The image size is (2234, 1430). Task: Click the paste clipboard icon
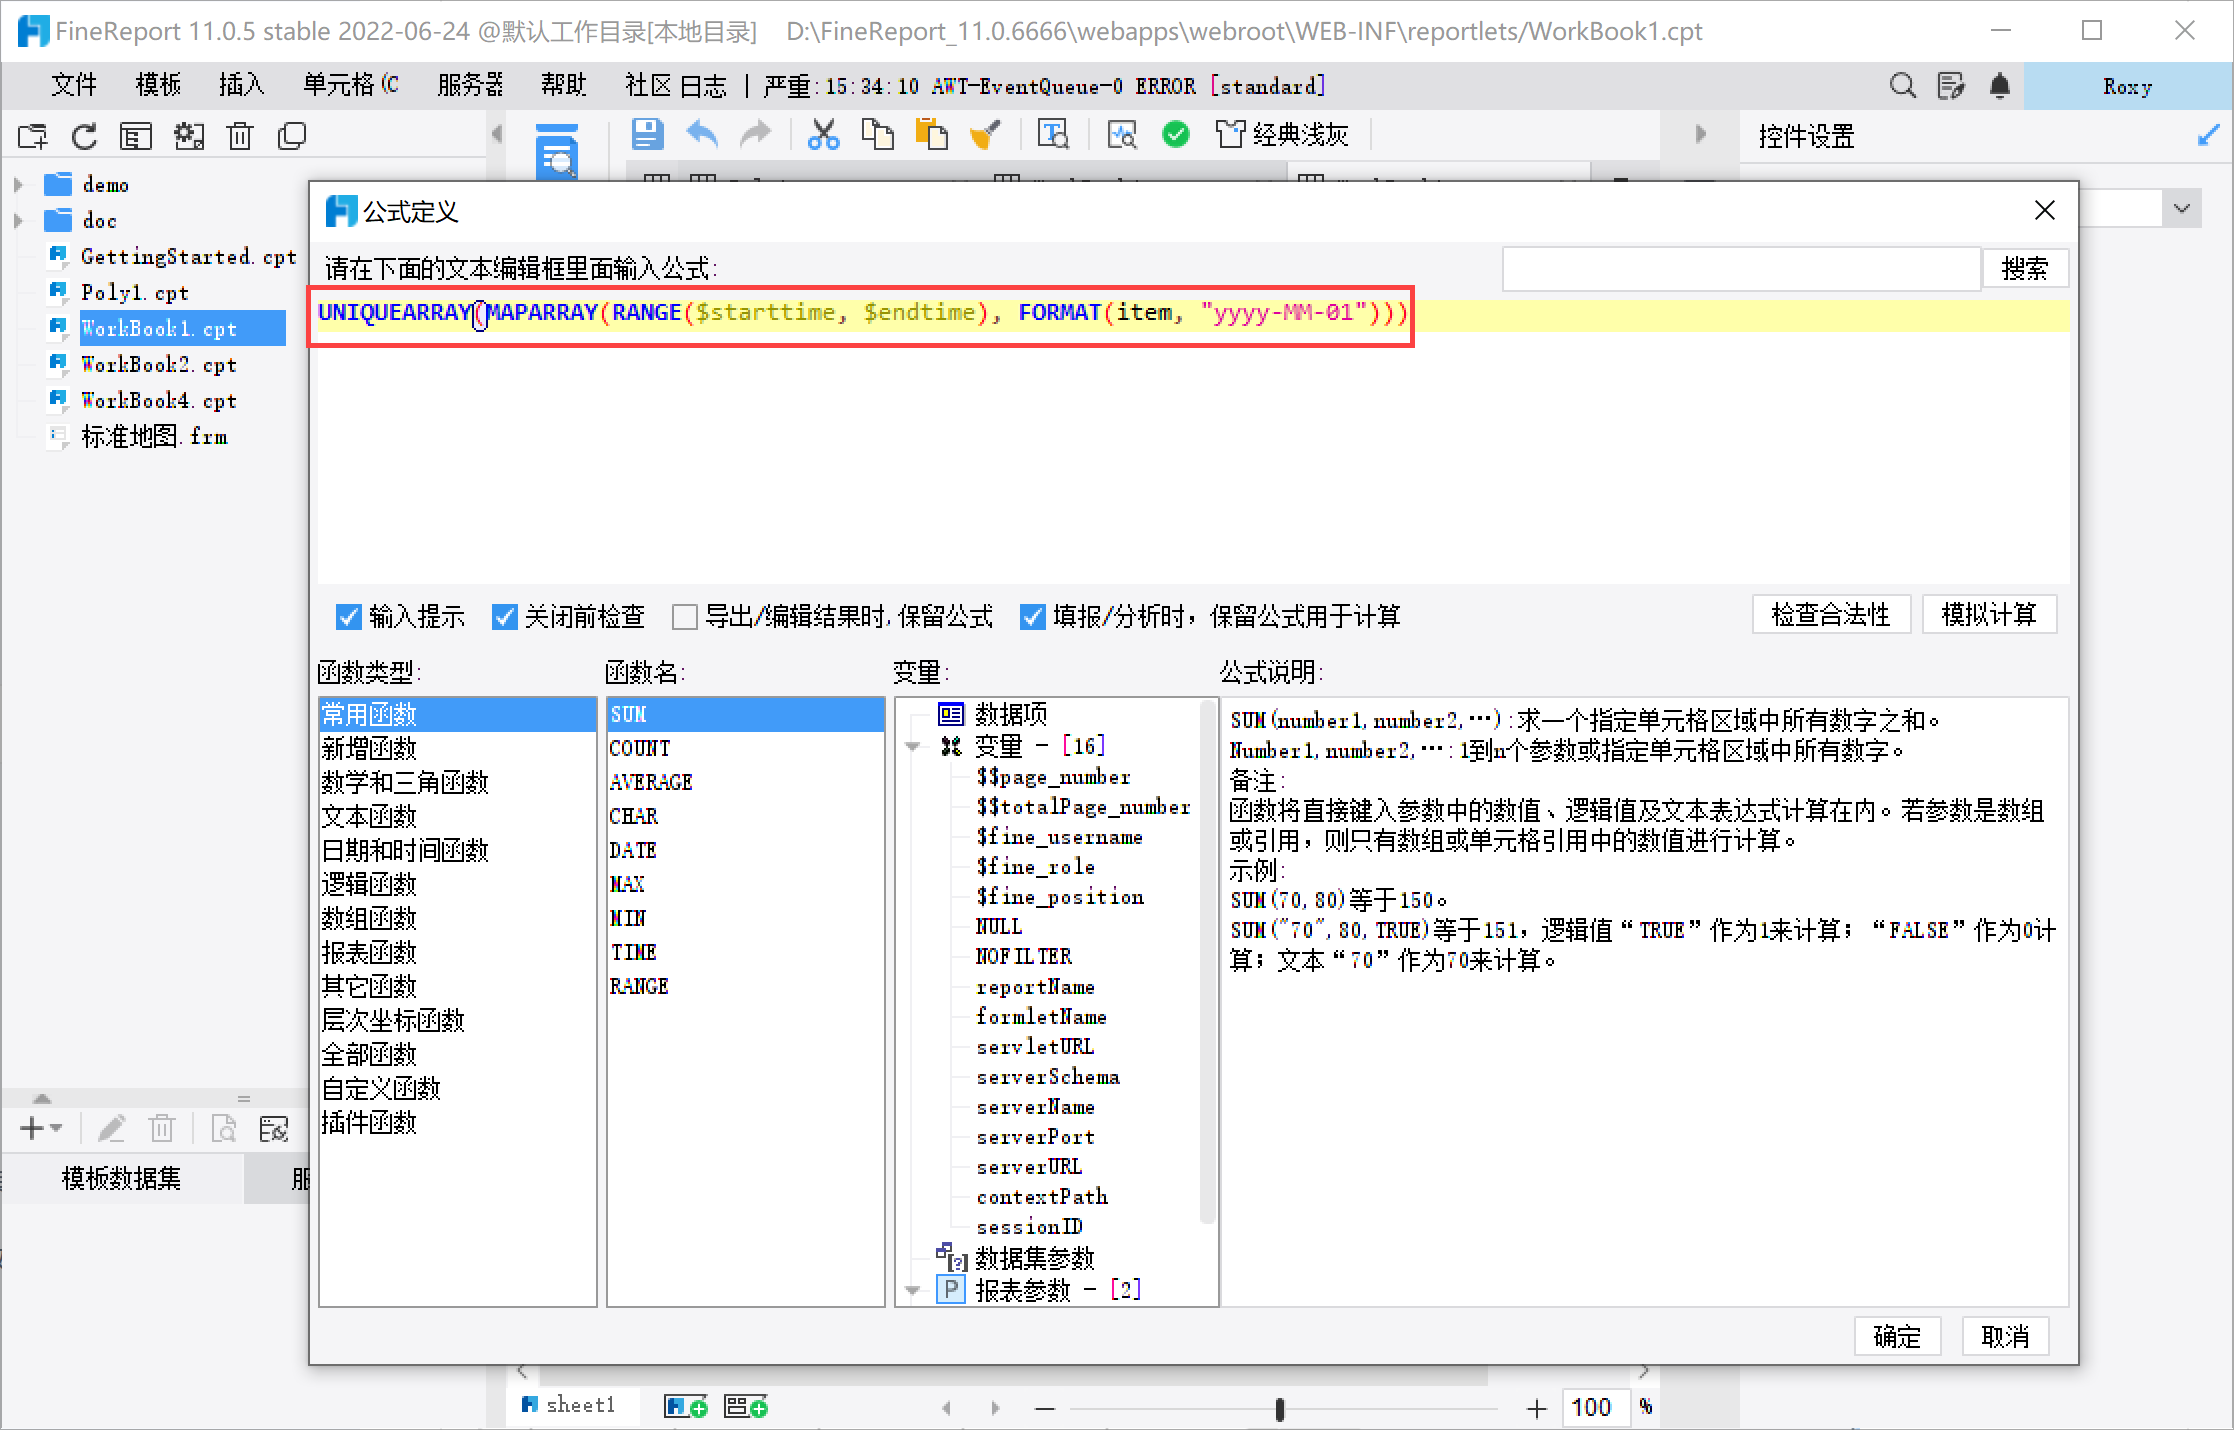tap(931, 135)
